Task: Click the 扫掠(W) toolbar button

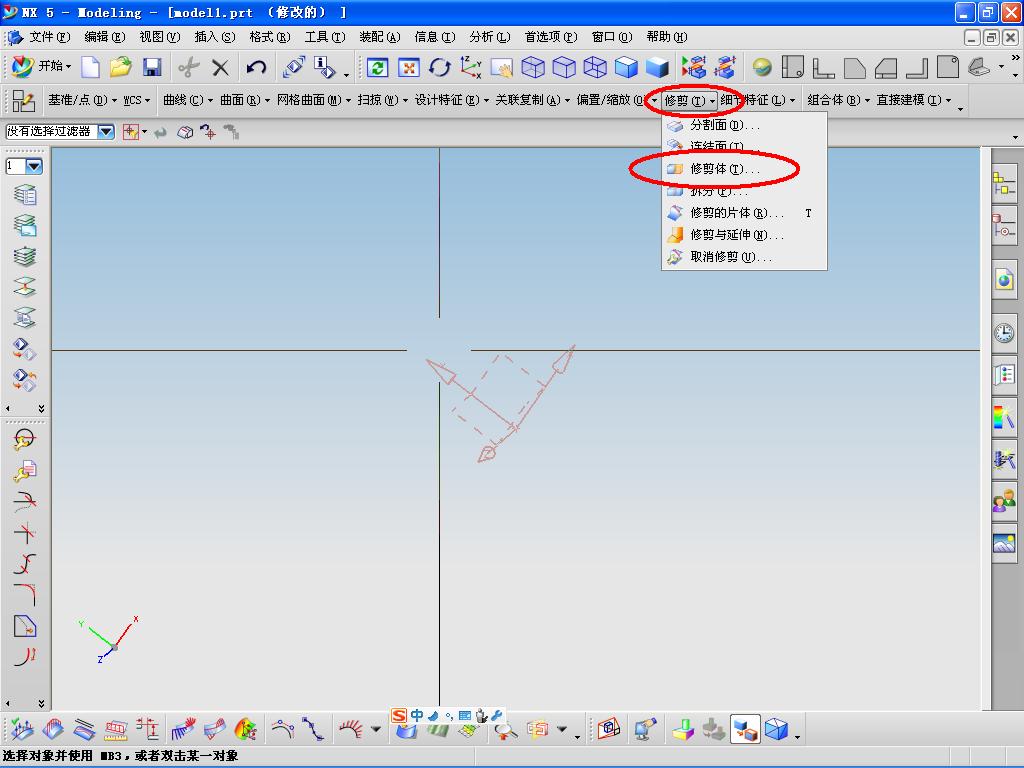Action: [383, 100]
